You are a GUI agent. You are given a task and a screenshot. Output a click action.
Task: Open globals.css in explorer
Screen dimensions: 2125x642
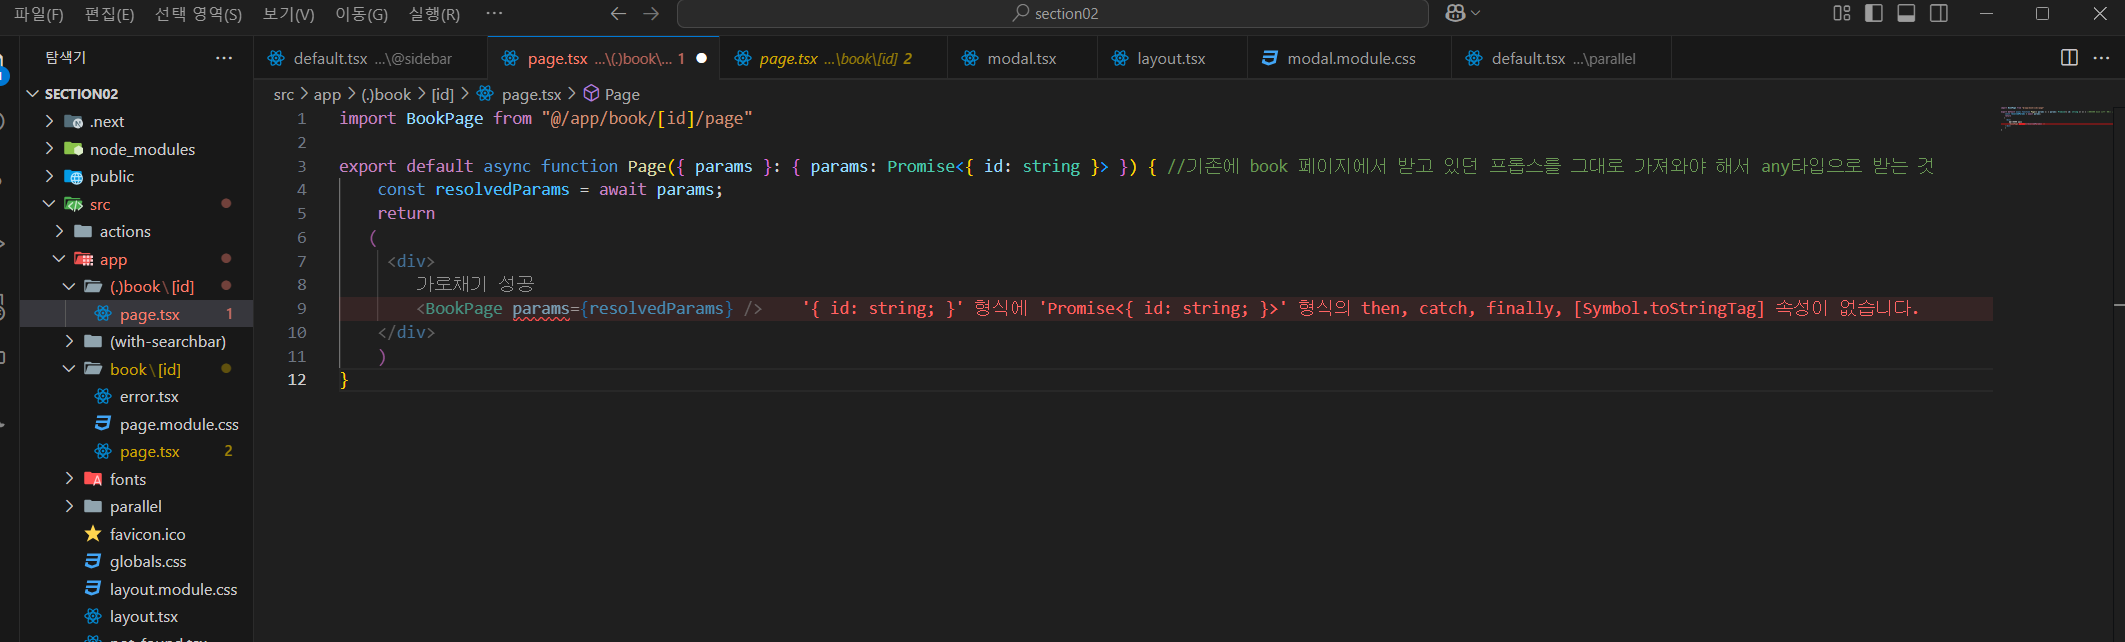tap(136, 562)
